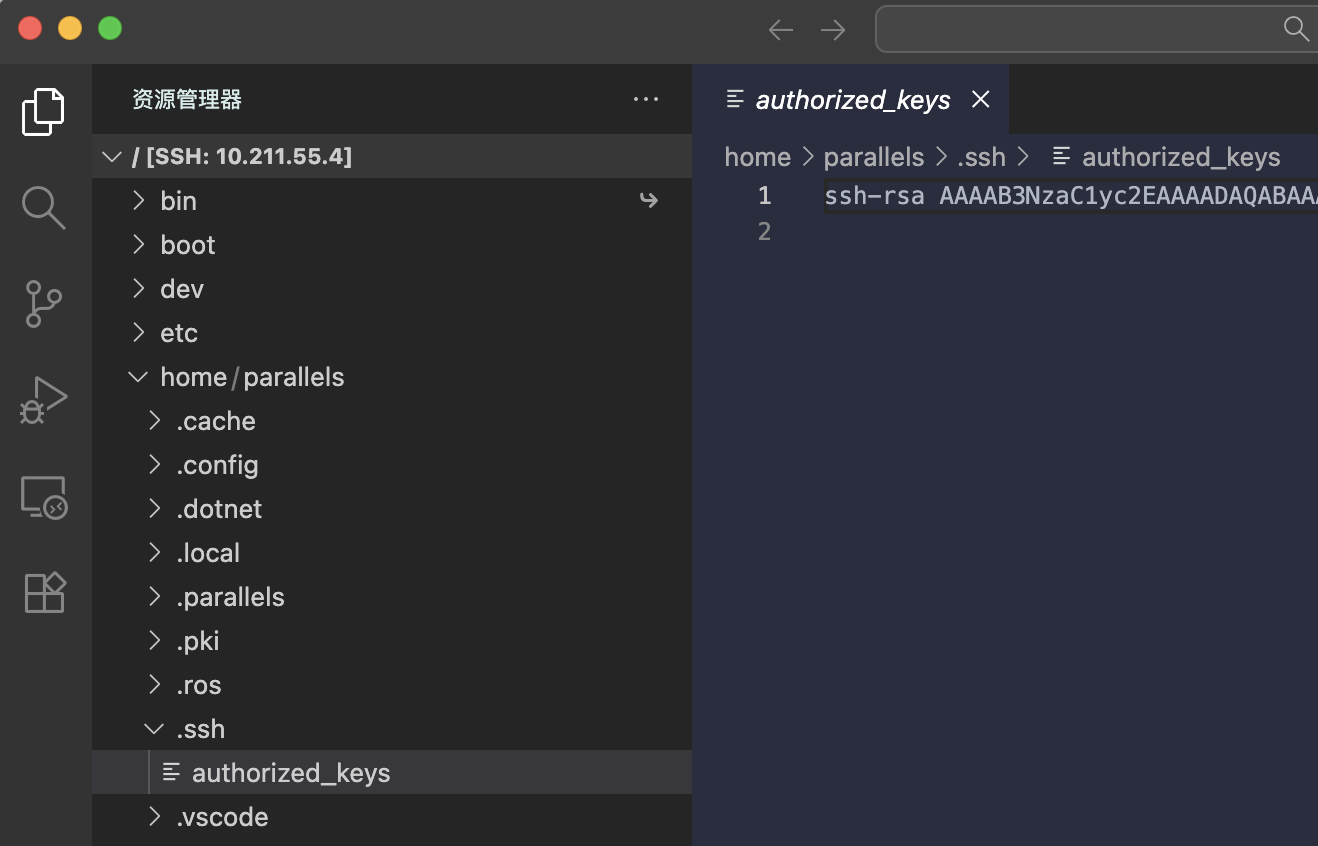Screen dimensions: 1318x846
Task: Open Explorer more actions ellipsis menu
Action: pos(646,99)
